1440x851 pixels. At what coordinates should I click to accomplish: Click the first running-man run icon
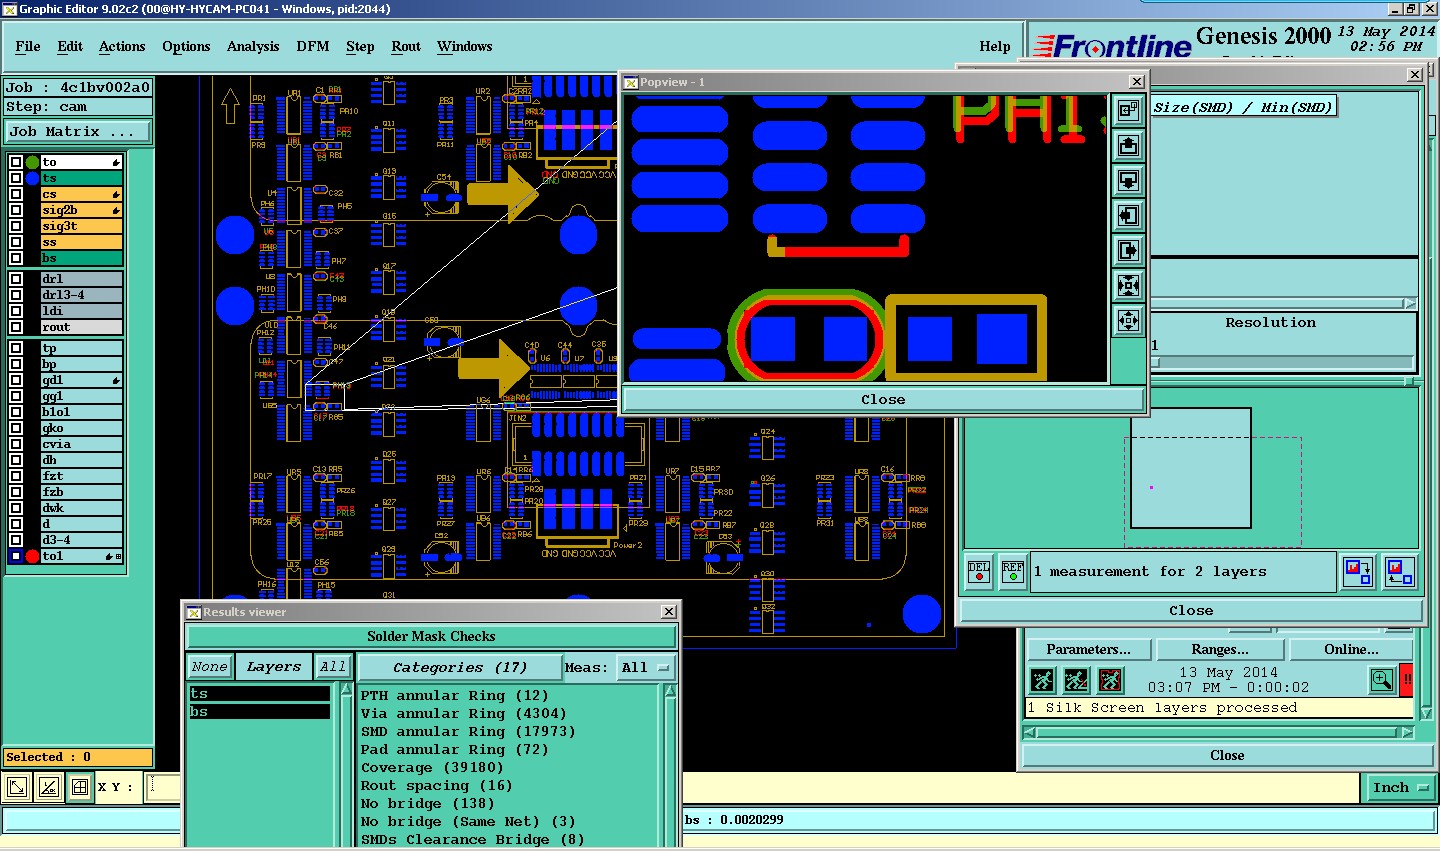tap(1042, 681)
